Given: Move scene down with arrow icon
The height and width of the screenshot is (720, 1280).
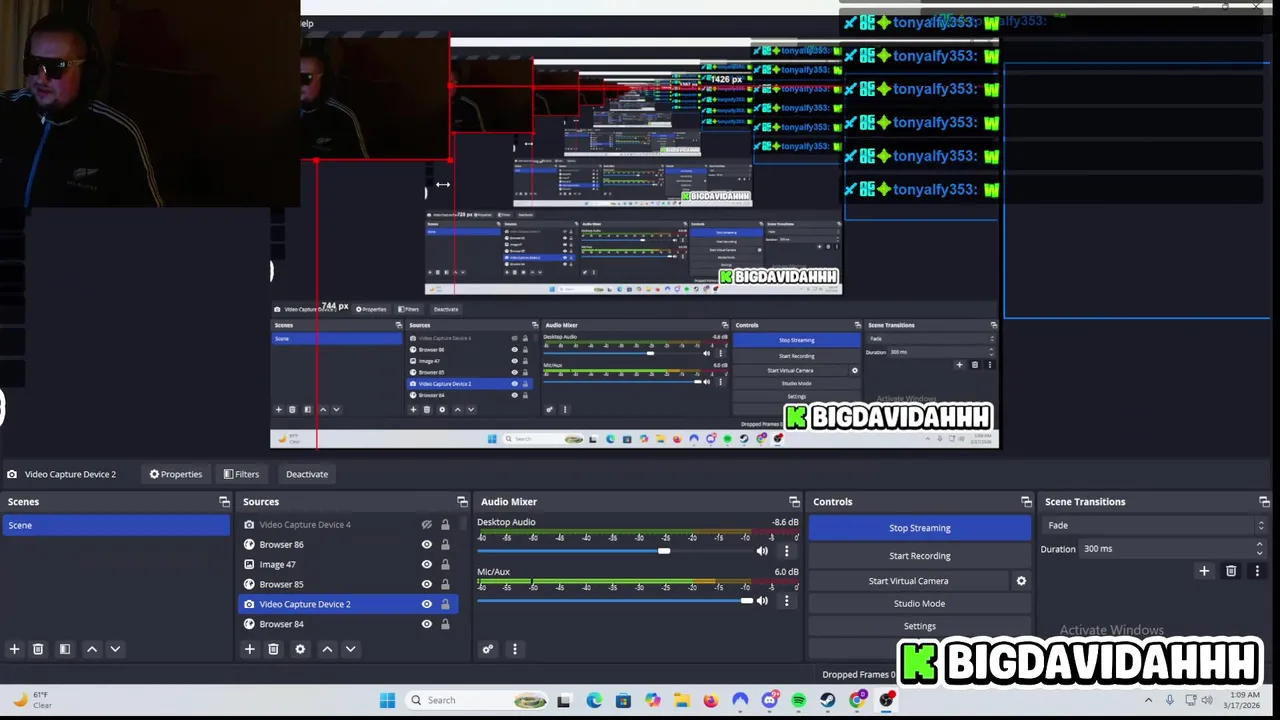Looking at the screenshot, I should click(115, 649).
